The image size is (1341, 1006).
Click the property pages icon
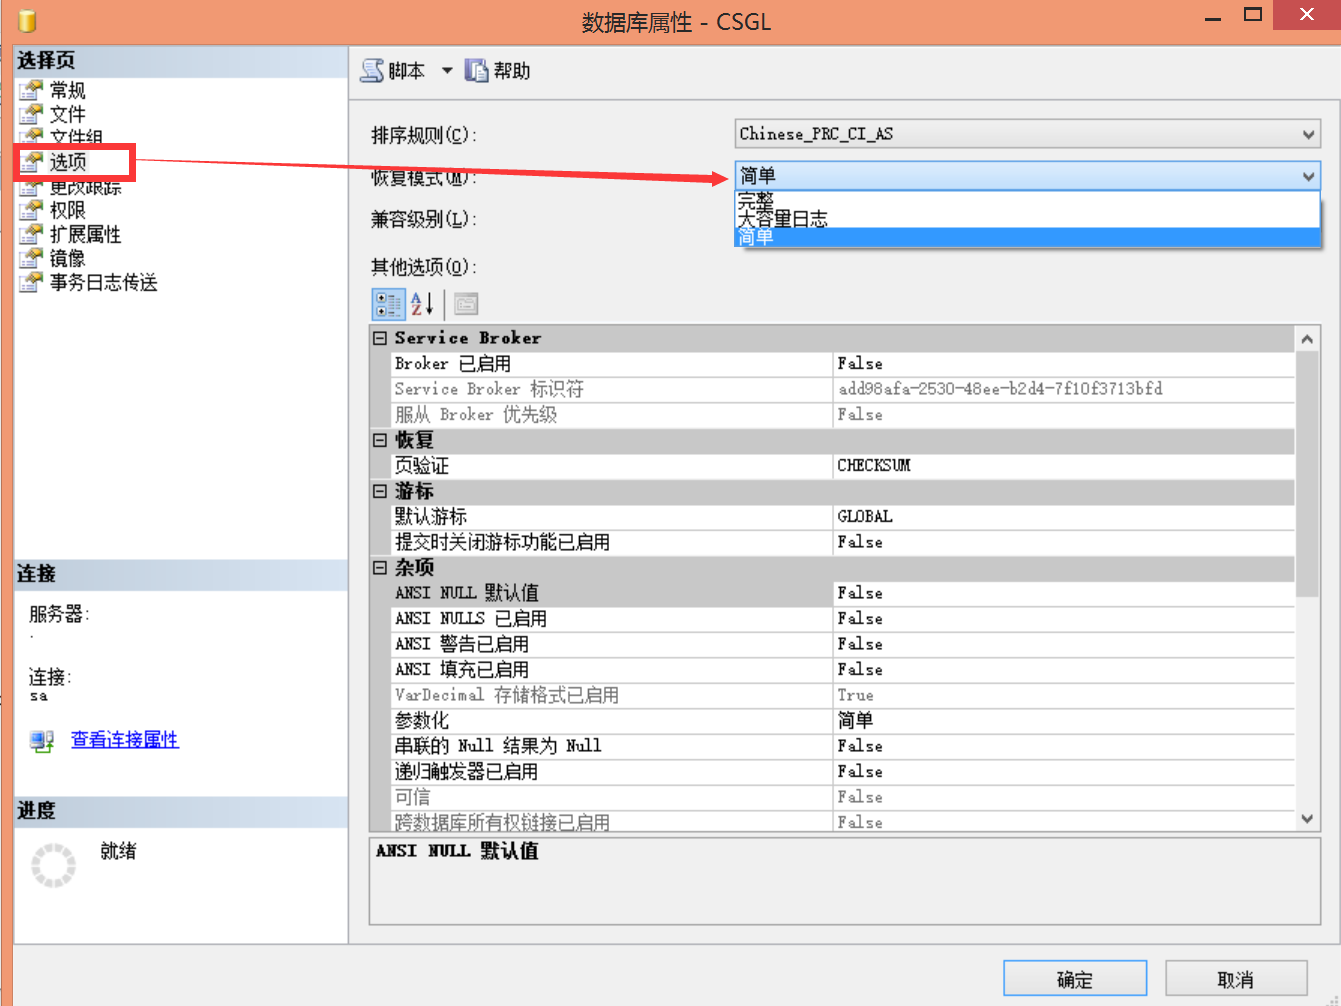pos(466,304)
